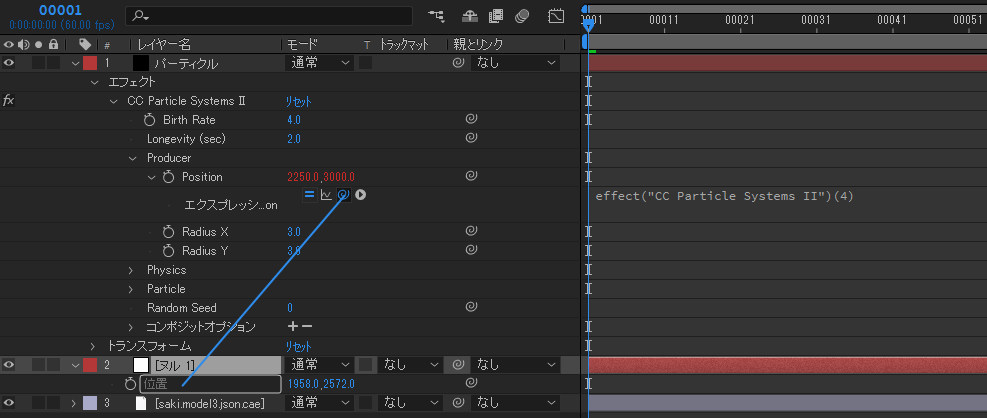987x418 pixels.
Task: Open the expression language menu arrow
Action: click(x=360, y=195)
